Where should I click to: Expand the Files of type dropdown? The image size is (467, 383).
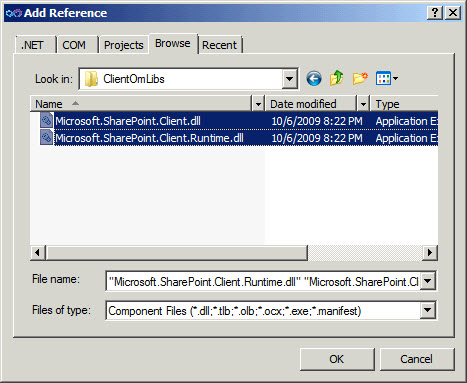pyautogui.click(x=428, y=310)
